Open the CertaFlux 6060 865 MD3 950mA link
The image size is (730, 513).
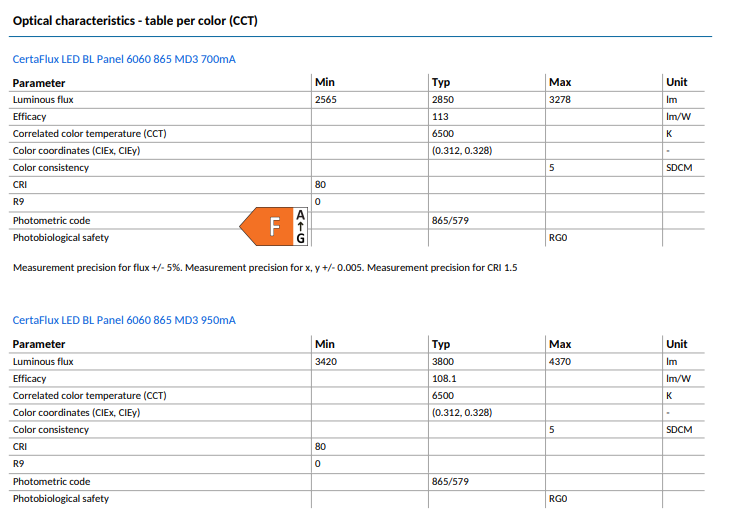pos(124,320)
